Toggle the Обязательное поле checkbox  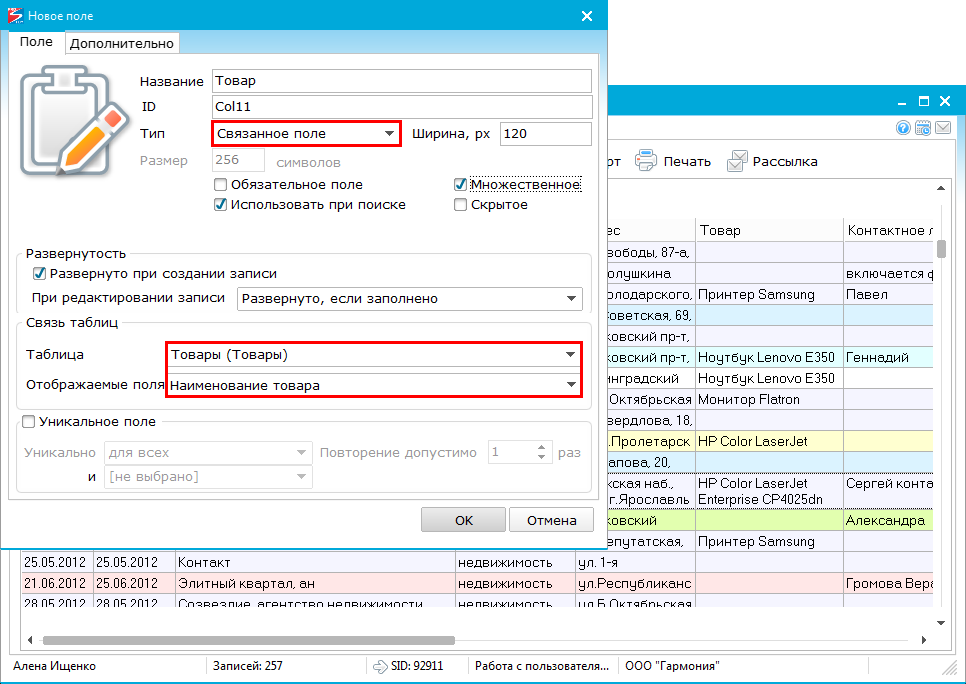tap(220, 184)
